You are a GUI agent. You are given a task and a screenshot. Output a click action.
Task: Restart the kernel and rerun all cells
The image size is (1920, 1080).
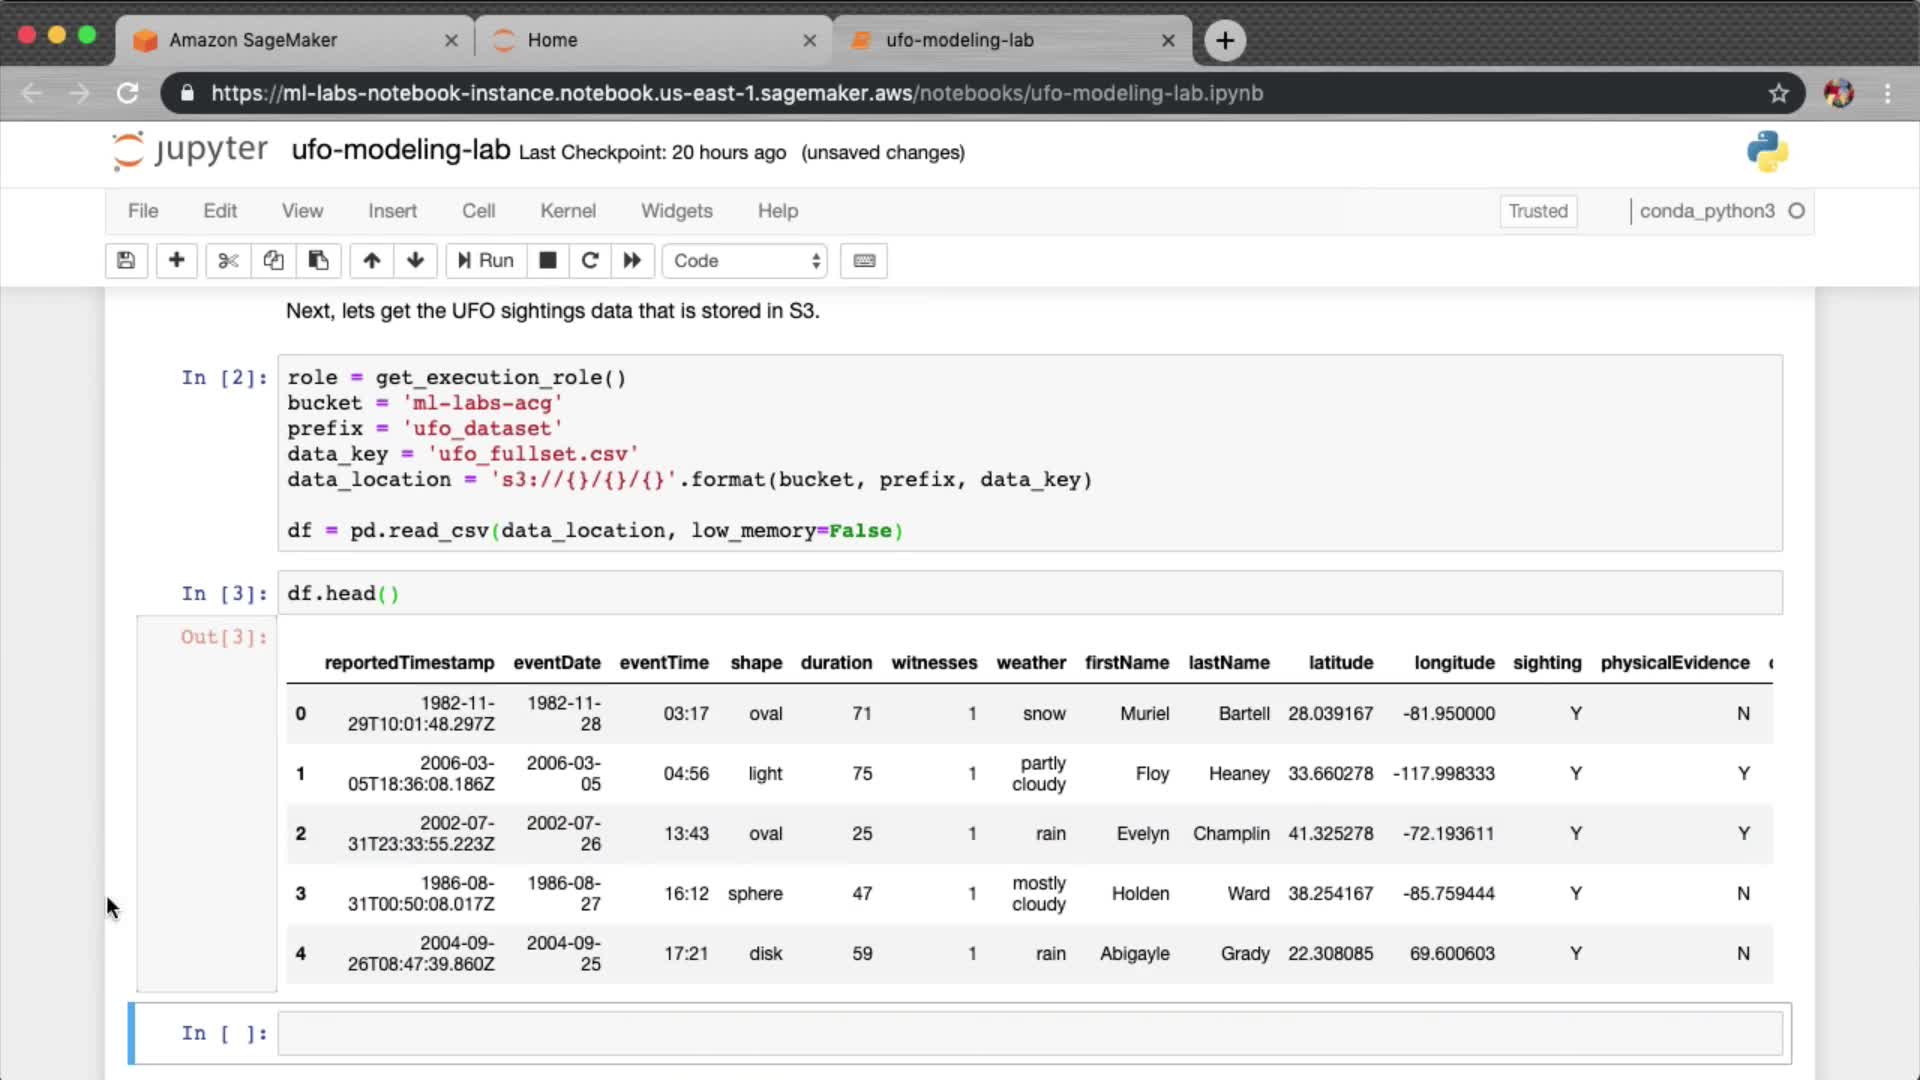[632, 261]
